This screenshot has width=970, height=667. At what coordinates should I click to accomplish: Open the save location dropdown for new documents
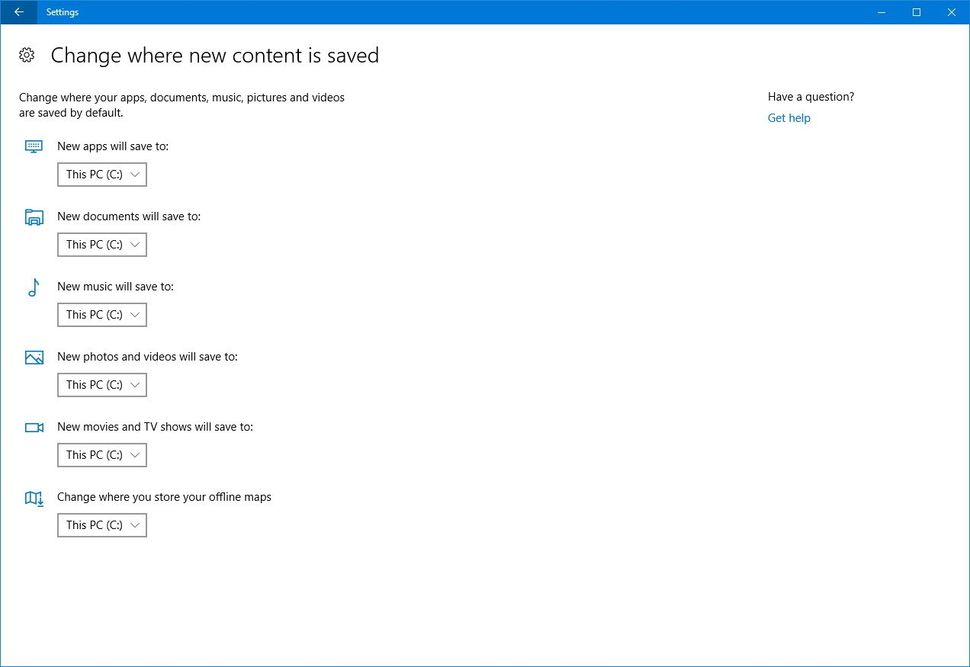101,244
